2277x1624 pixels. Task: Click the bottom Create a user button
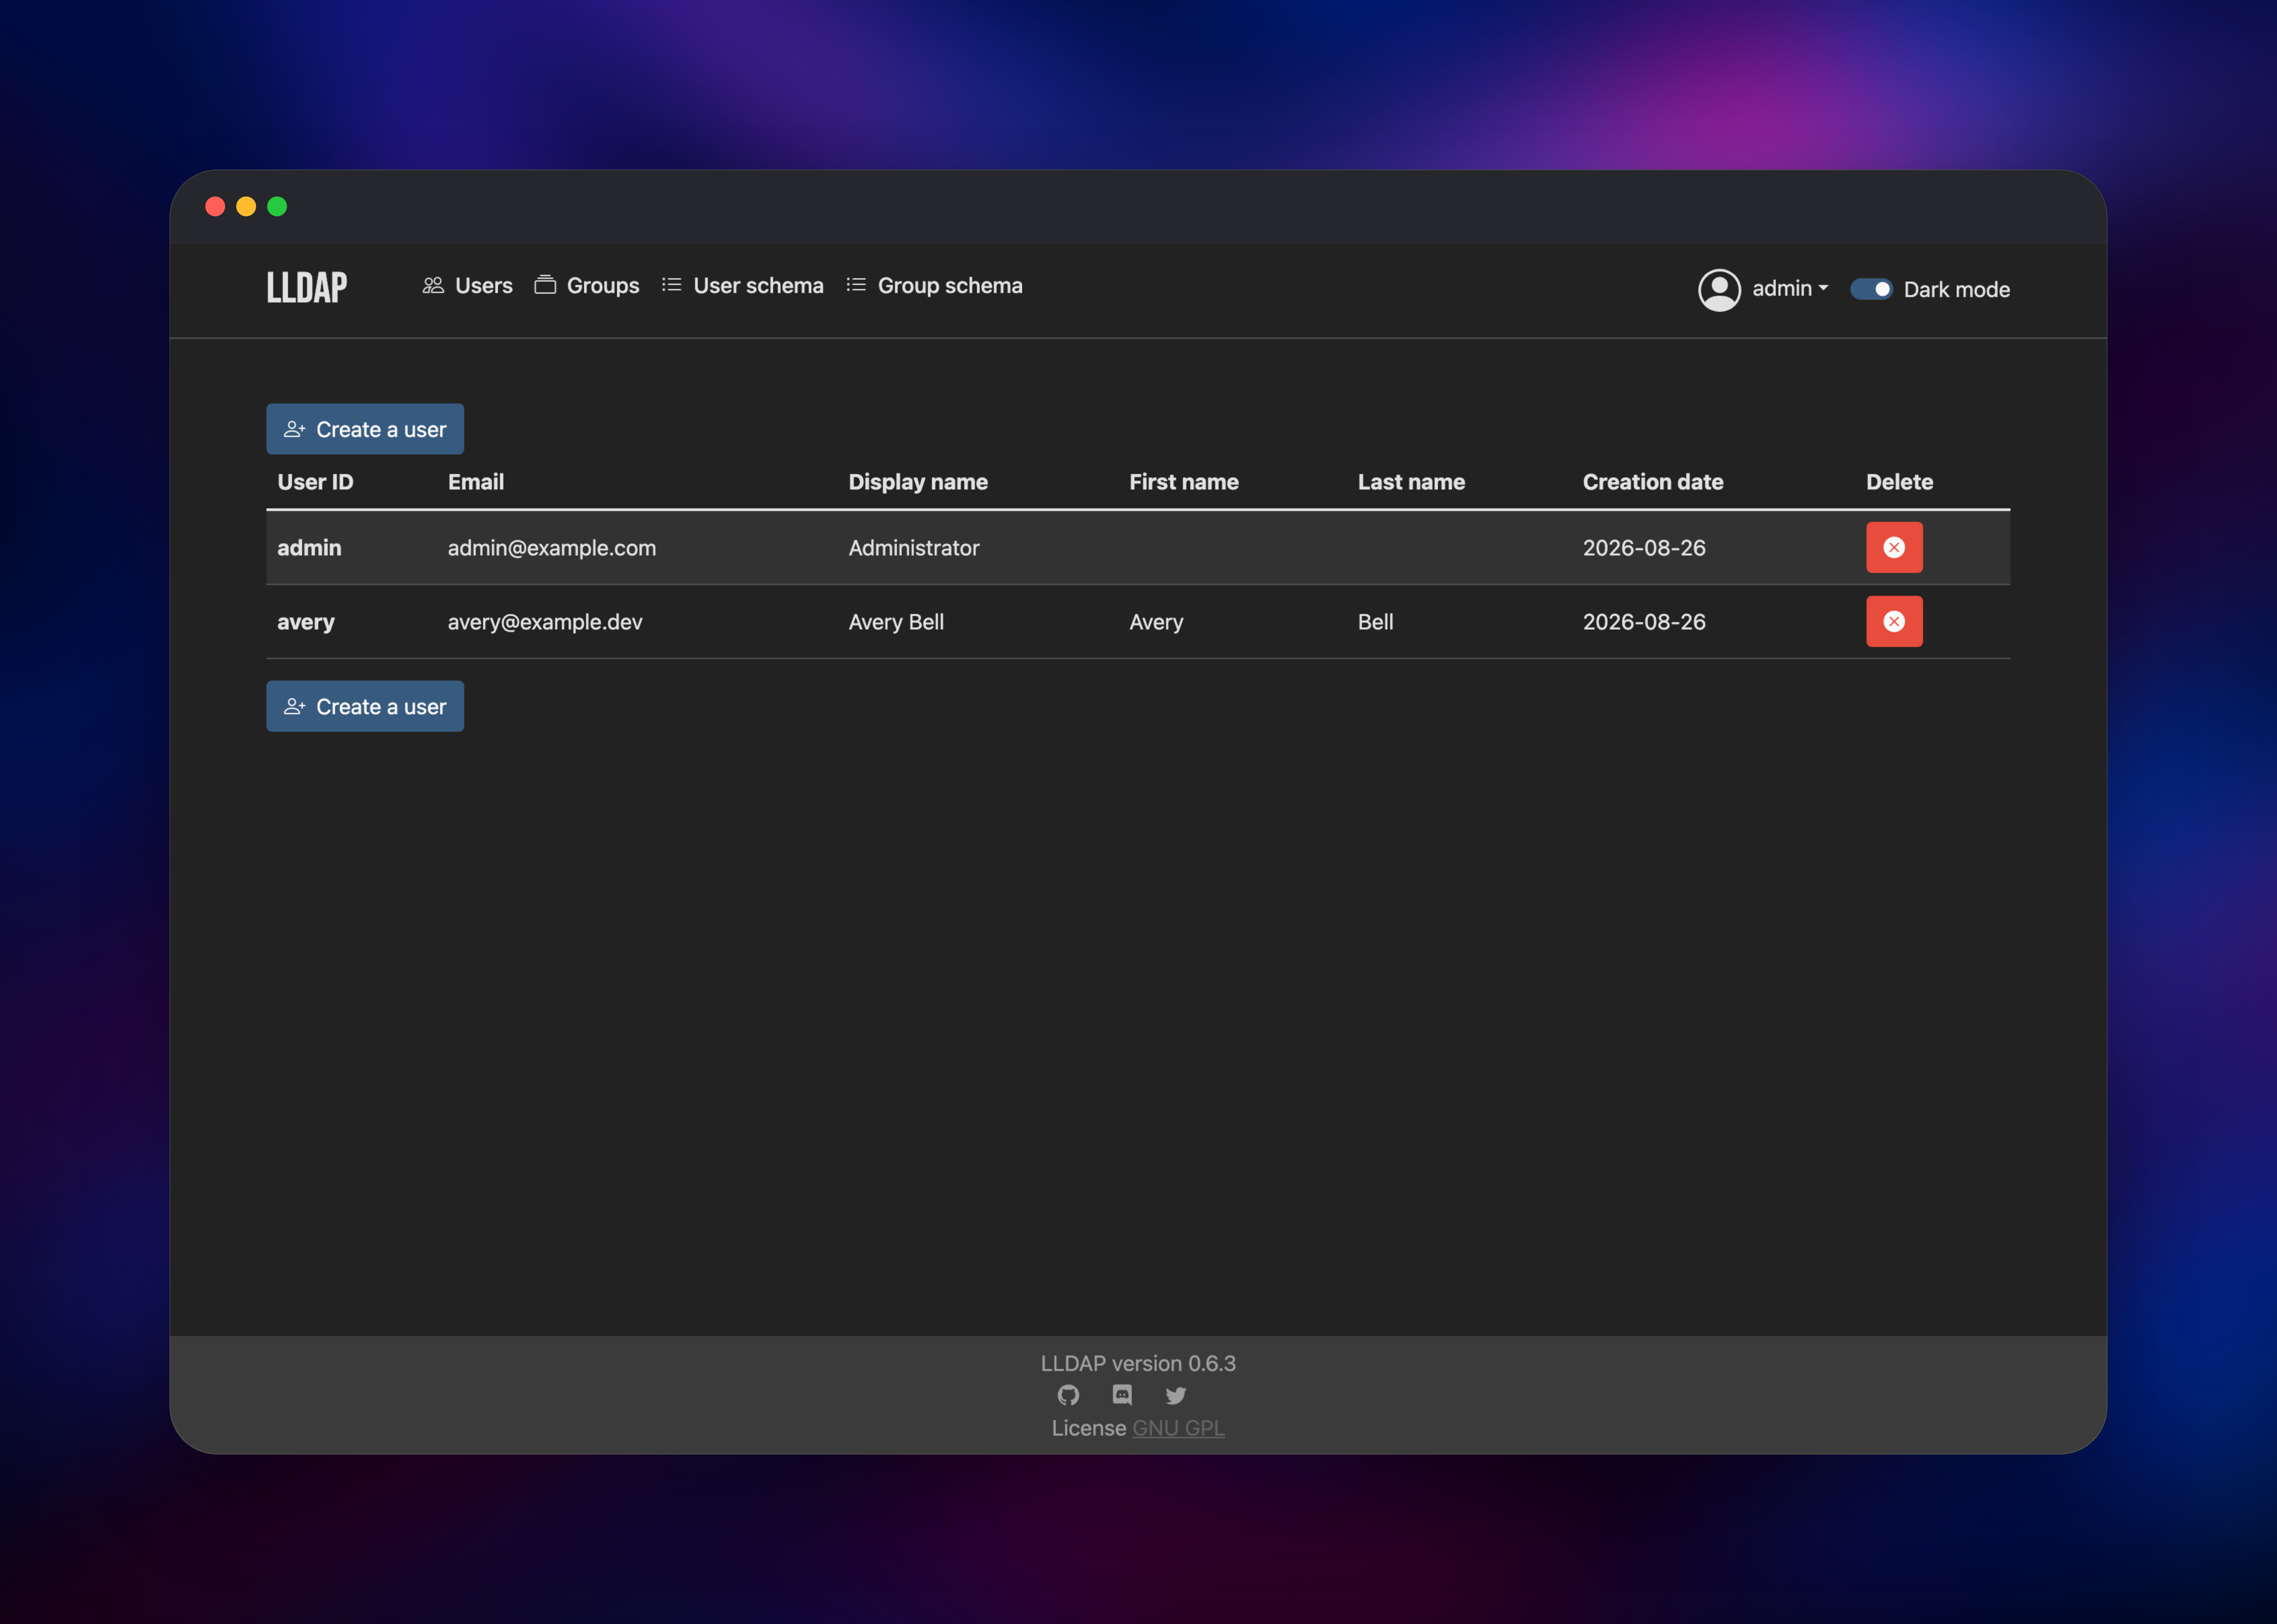[365, 706]
